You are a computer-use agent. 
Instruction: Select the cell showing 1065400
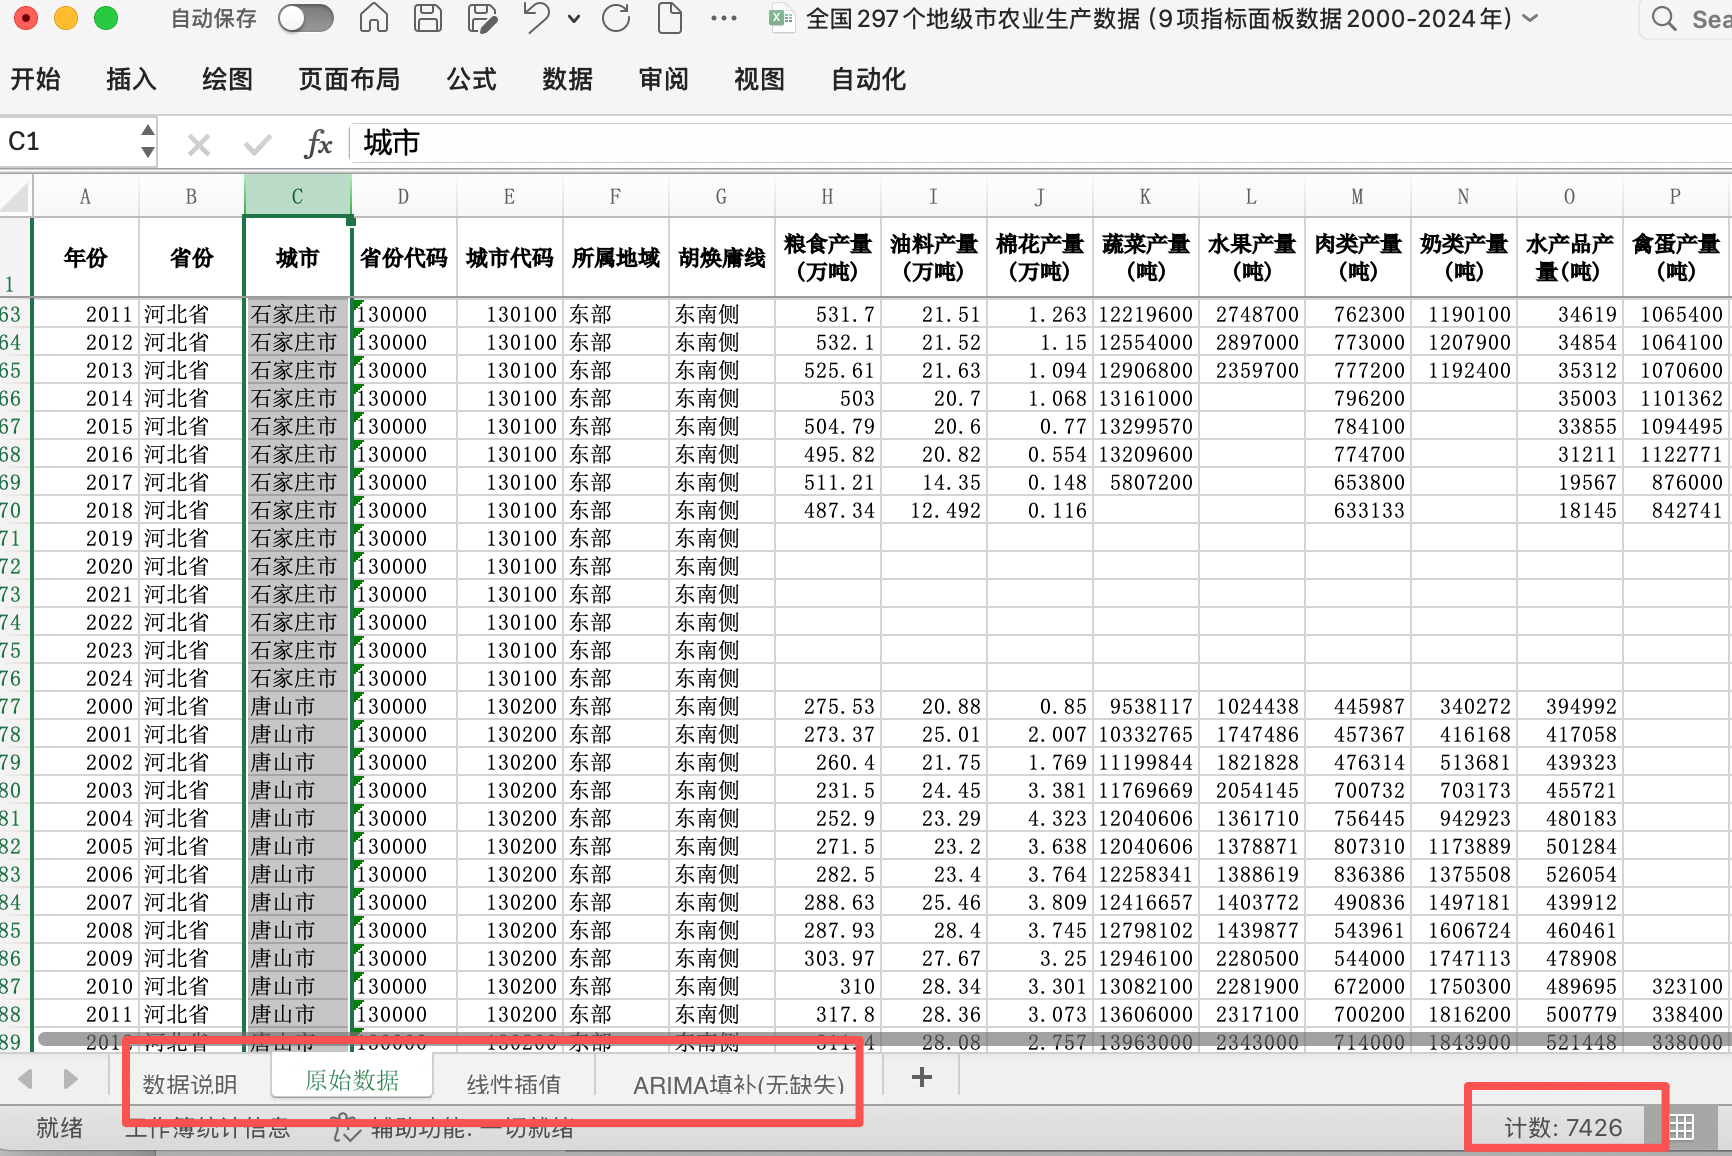coord(1676,314)
